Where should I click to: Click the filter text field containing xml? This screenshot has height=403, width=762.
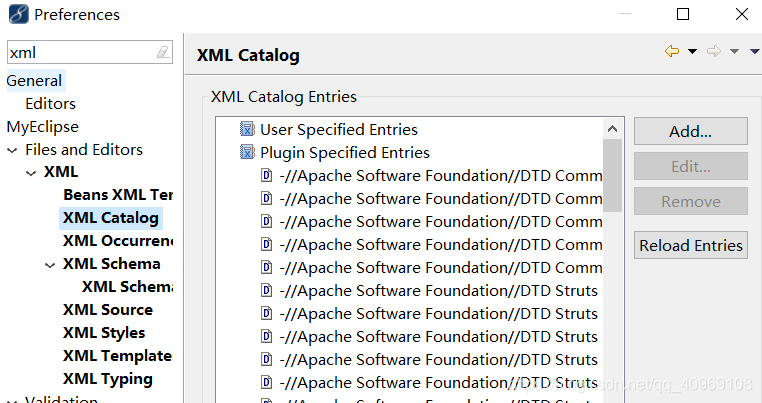[x=90, y=52]
